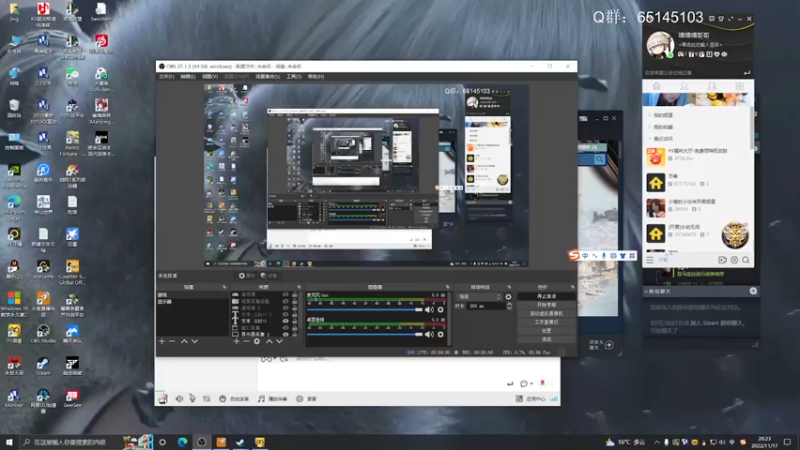Toggle visibility of 显示器采集 2 source
The image size is (800, 450).
(x=285, y=334)
